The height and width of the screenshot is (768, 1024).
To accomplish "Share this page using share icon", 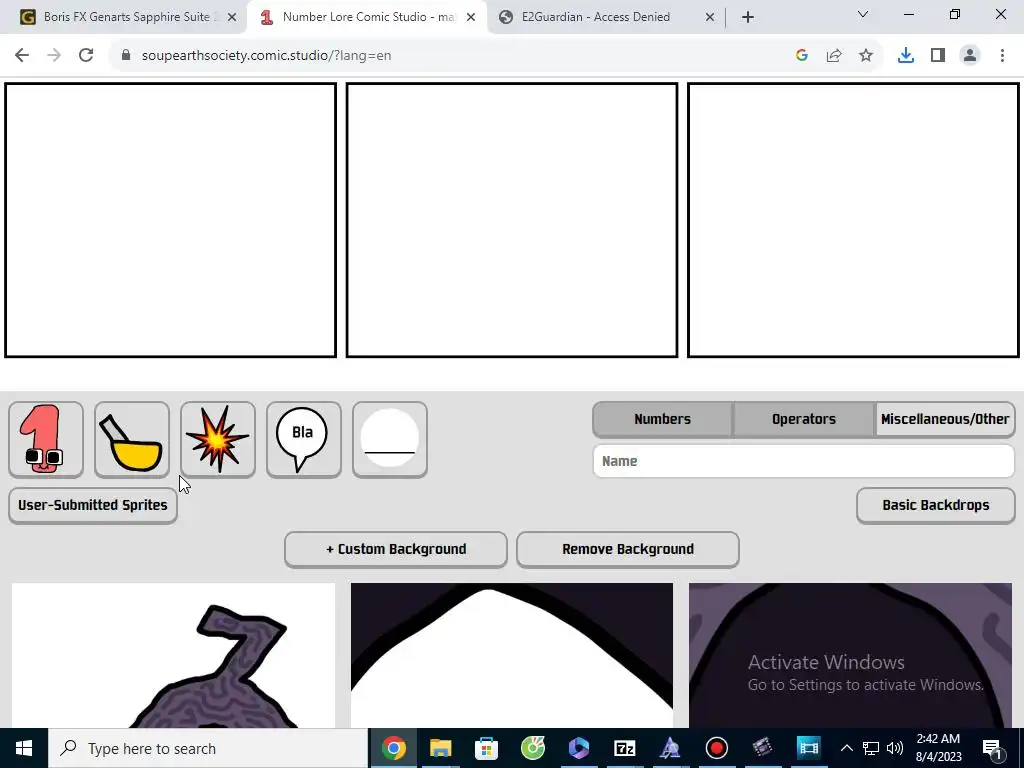I will click(834, 56).
